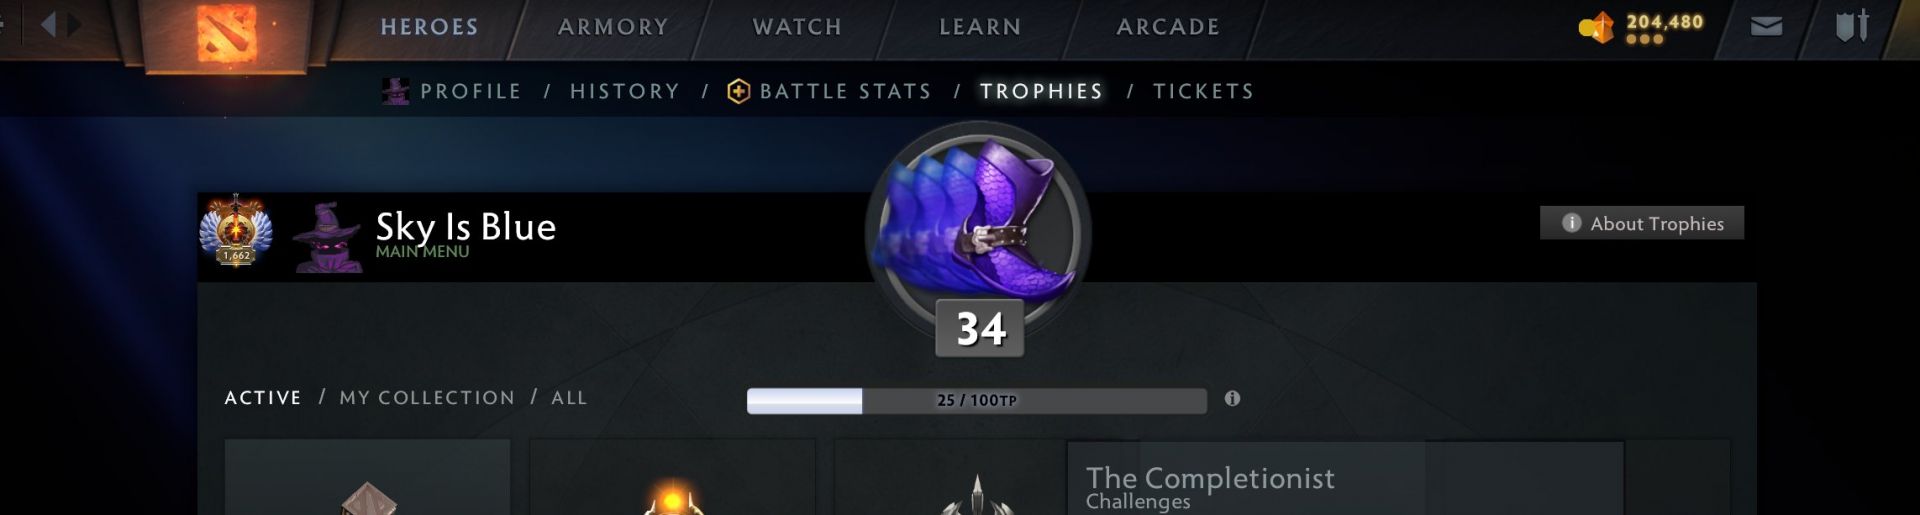Screen dimensions: 1920x515
Task: Show the My Collection trophies filter
Action: click(427, 397)
